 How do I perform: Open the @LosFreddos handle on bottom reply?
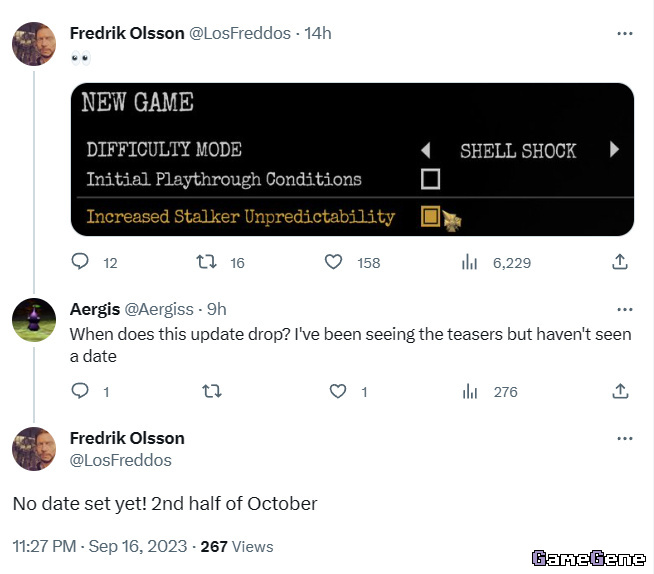(121, 461)
